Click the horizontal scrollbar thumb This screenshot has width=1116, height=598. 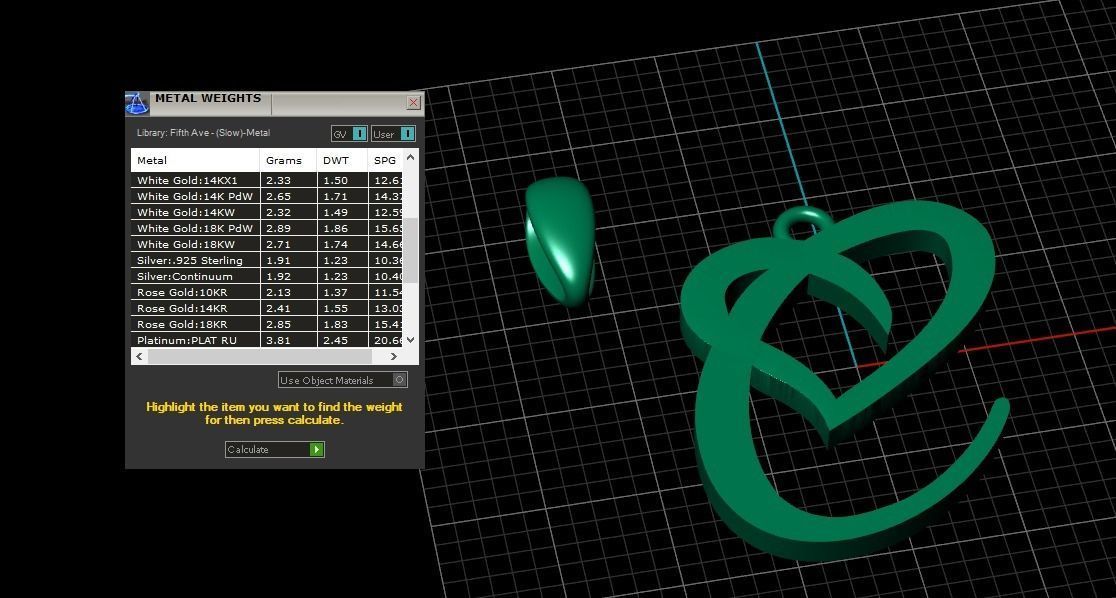pyautogui.click(x=260, y=356)
